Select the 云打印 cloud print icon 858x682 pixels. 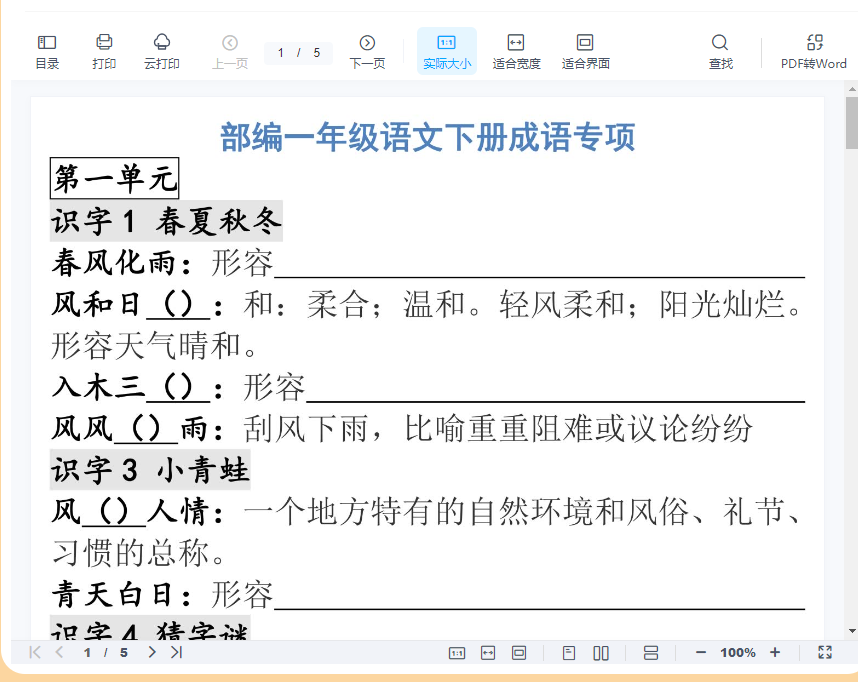pyautogui.click(x=161, y=51)
